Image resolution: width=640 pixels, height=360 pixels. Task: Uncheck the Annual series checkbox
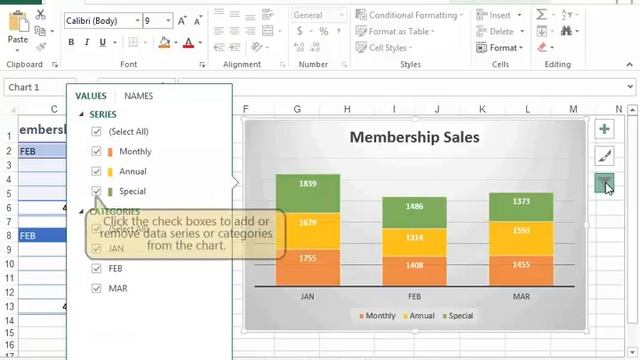point(96,171)
